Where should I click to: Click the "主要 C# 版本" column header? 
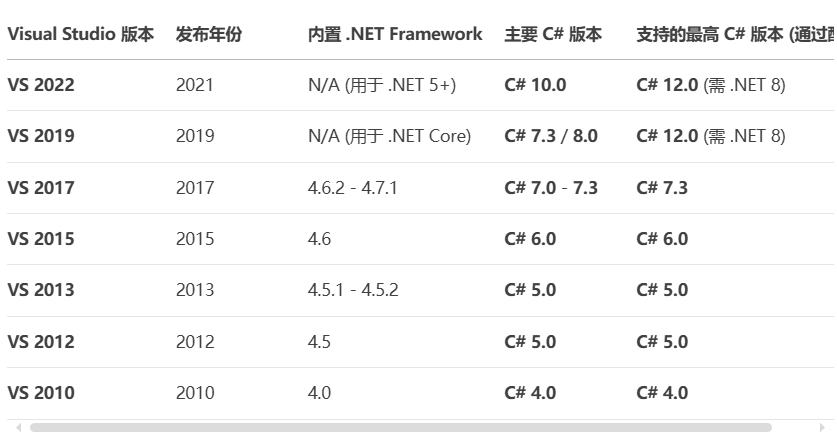(553, 34)
